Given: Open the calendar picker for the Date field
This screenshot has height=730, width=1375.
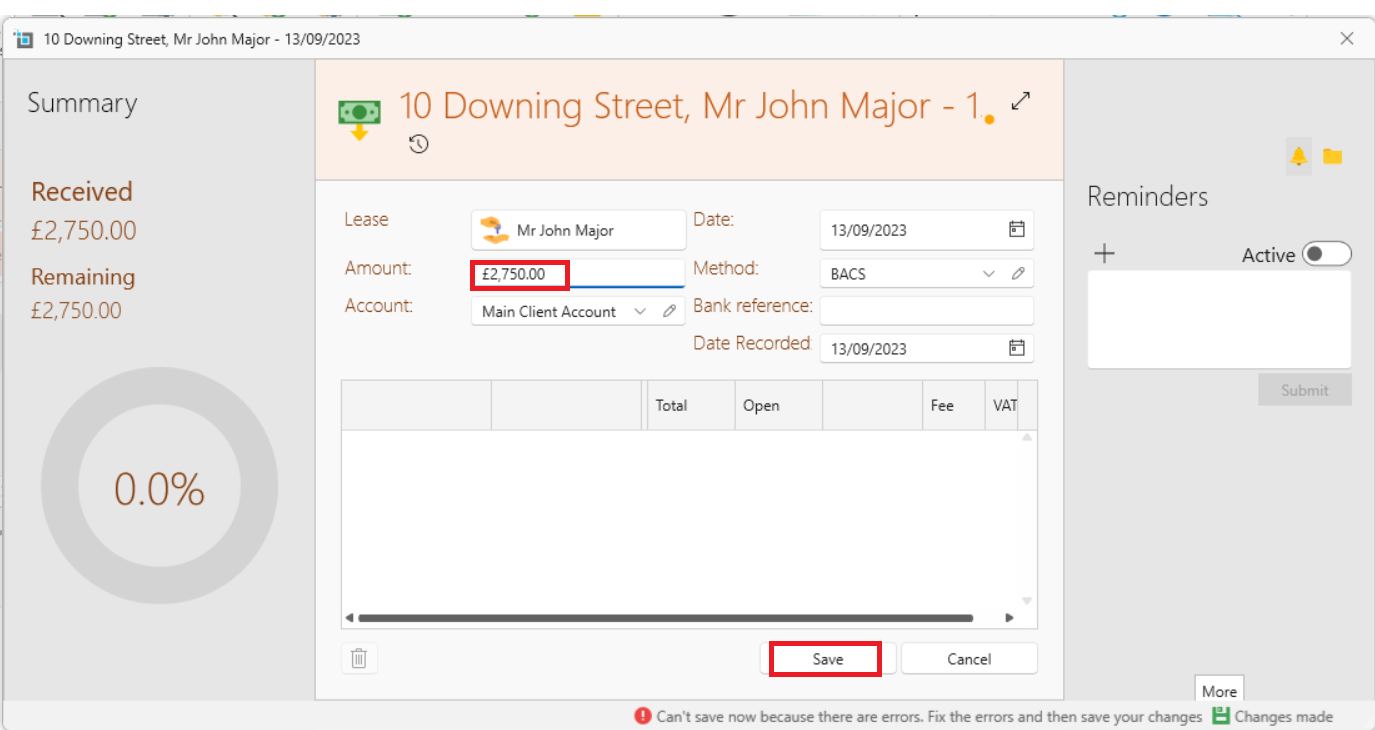Looking at the screenshot, I should click(x=1016, y=229).
